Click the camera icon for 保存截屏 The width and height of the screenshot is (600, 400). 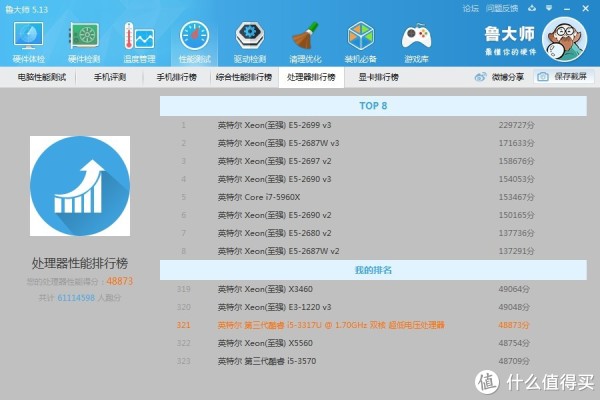[x=543, y=77]
